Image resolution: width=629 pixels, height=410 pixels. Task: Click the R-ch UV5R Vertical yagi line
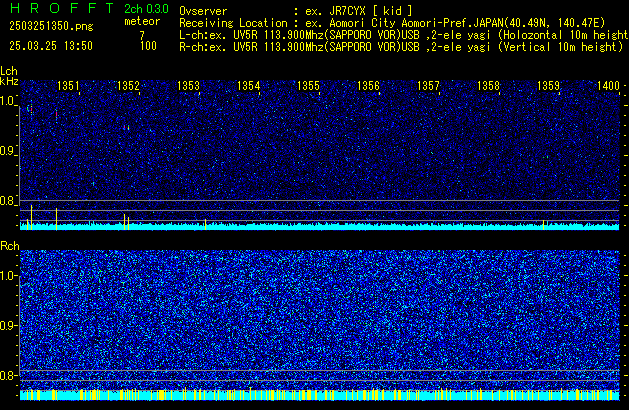pyautogui.click(x=401, y=47)
